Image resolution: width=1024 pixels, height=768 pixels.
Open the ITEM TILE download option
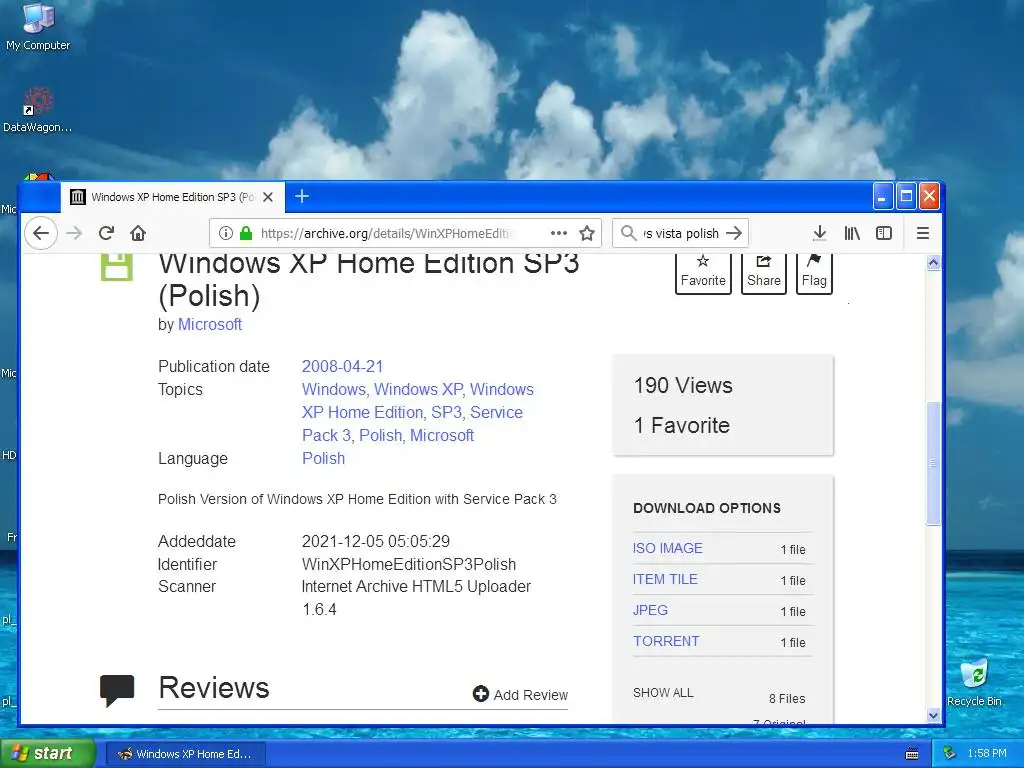click(665, 579)
